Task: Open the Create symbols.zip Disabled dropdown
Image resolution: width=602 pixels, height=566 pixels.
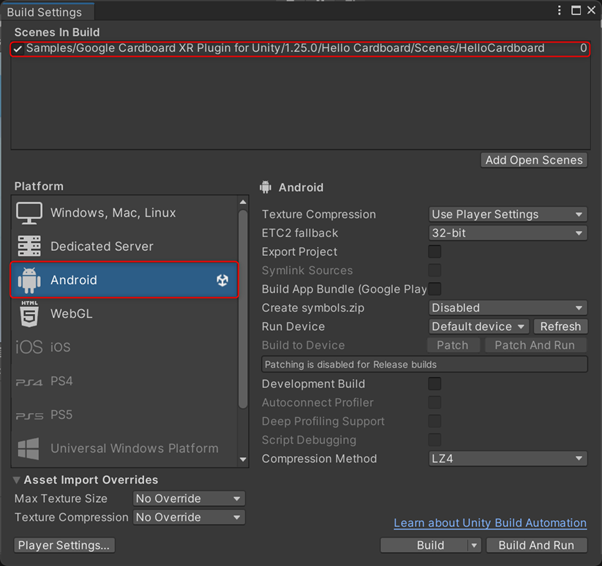Action: click(508, 308)
